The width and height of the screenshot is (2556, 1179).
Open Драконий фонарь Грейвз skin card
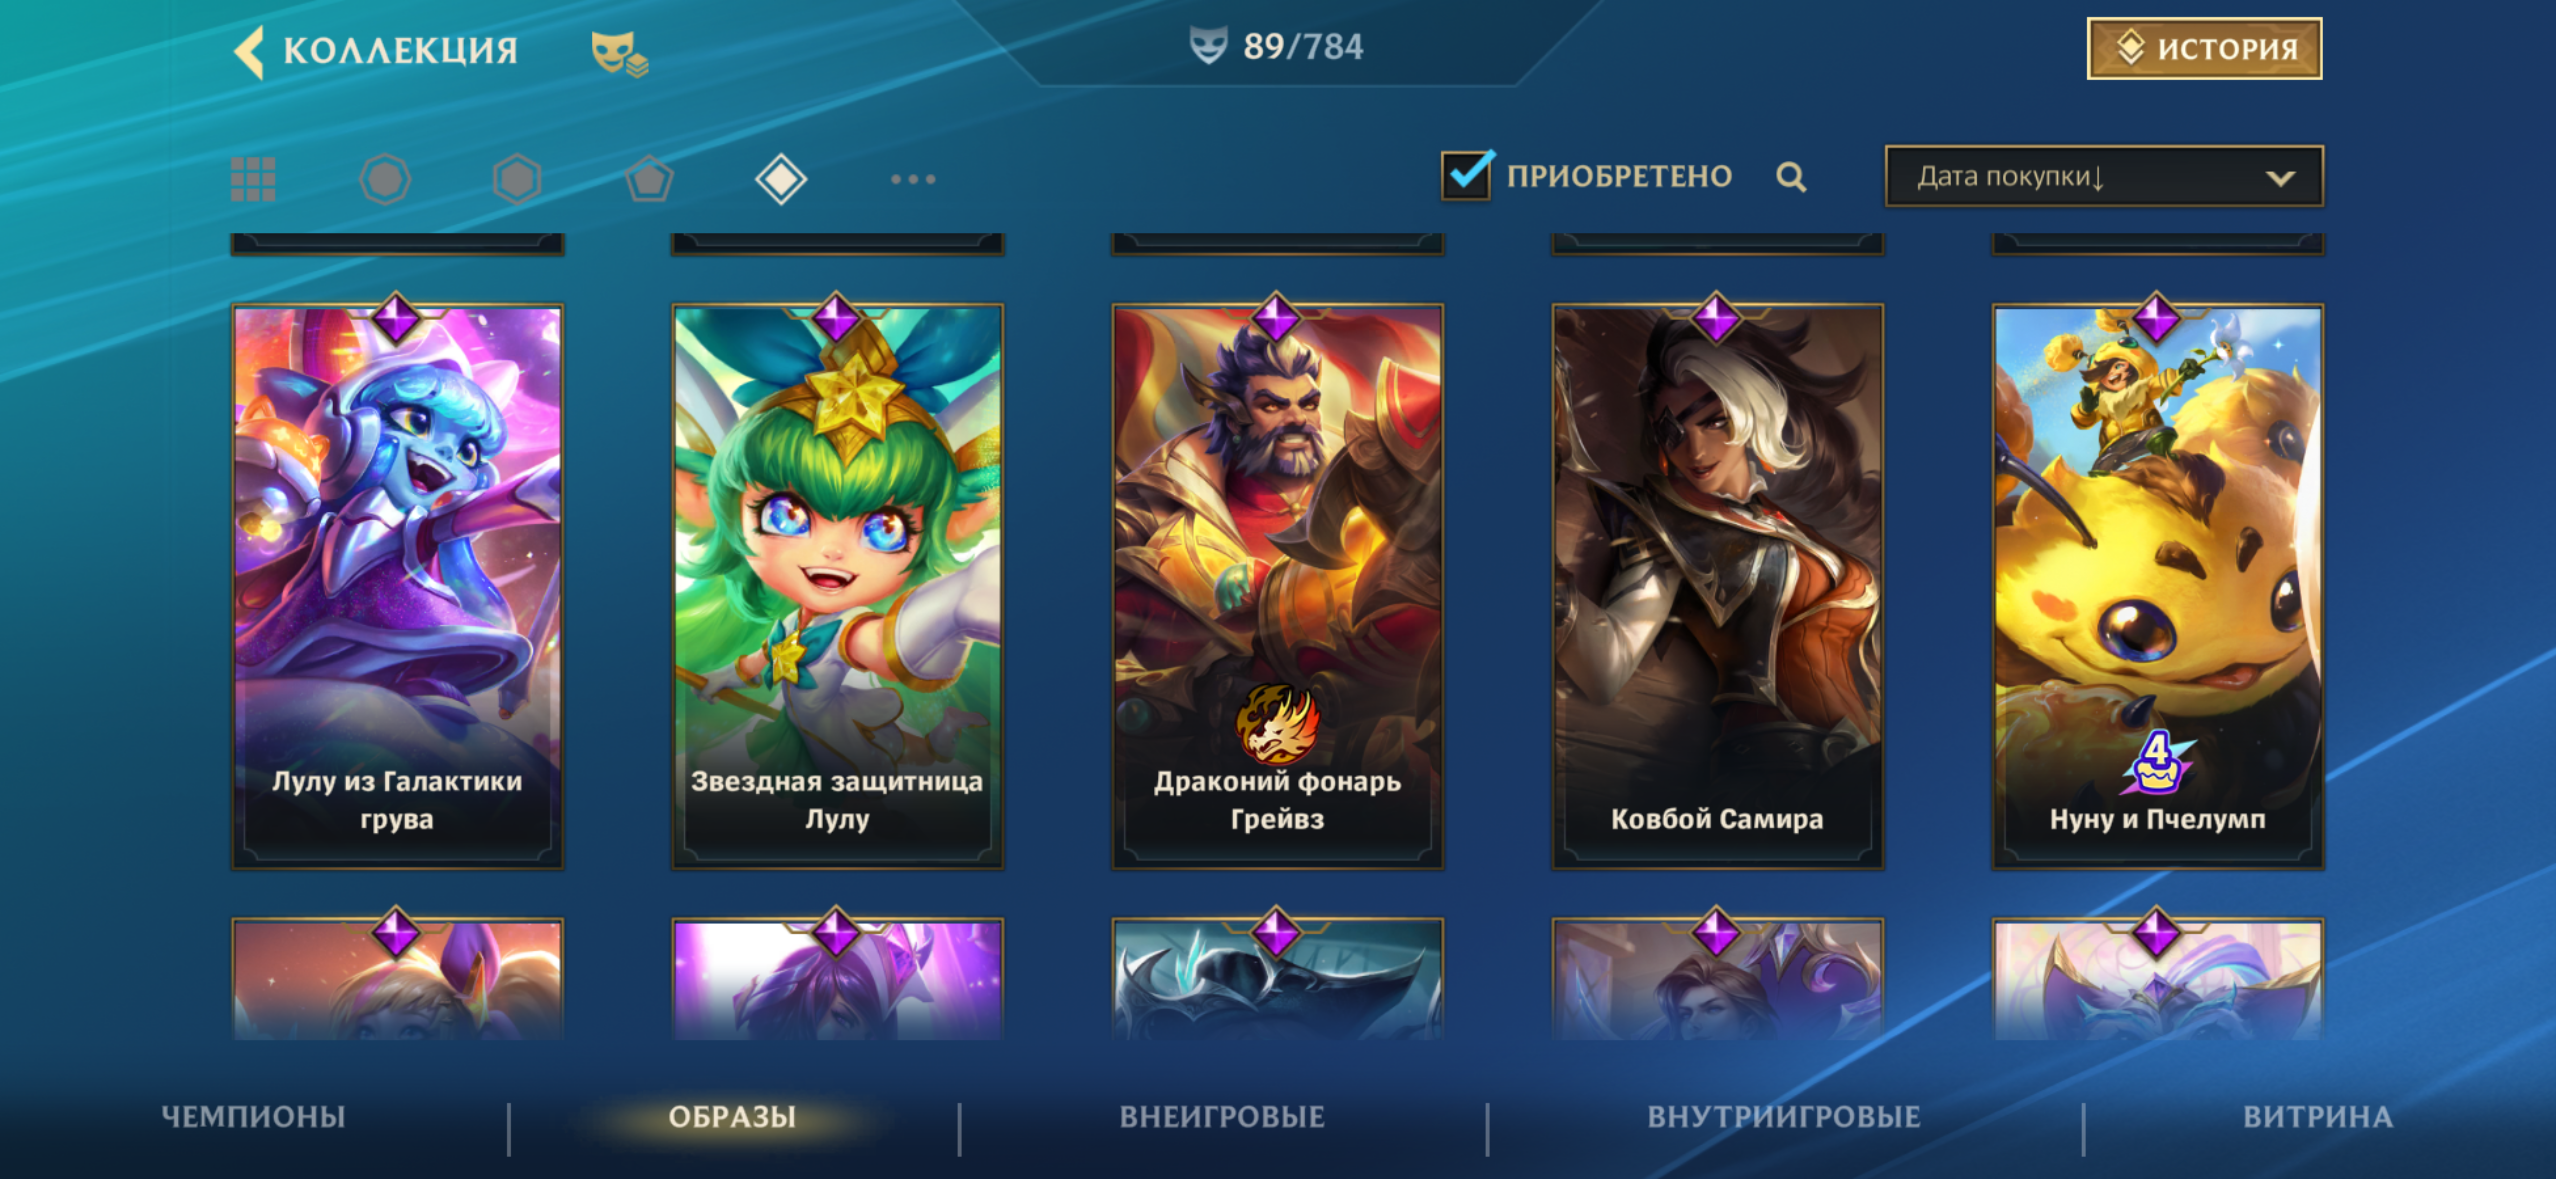pos(1277,586)
